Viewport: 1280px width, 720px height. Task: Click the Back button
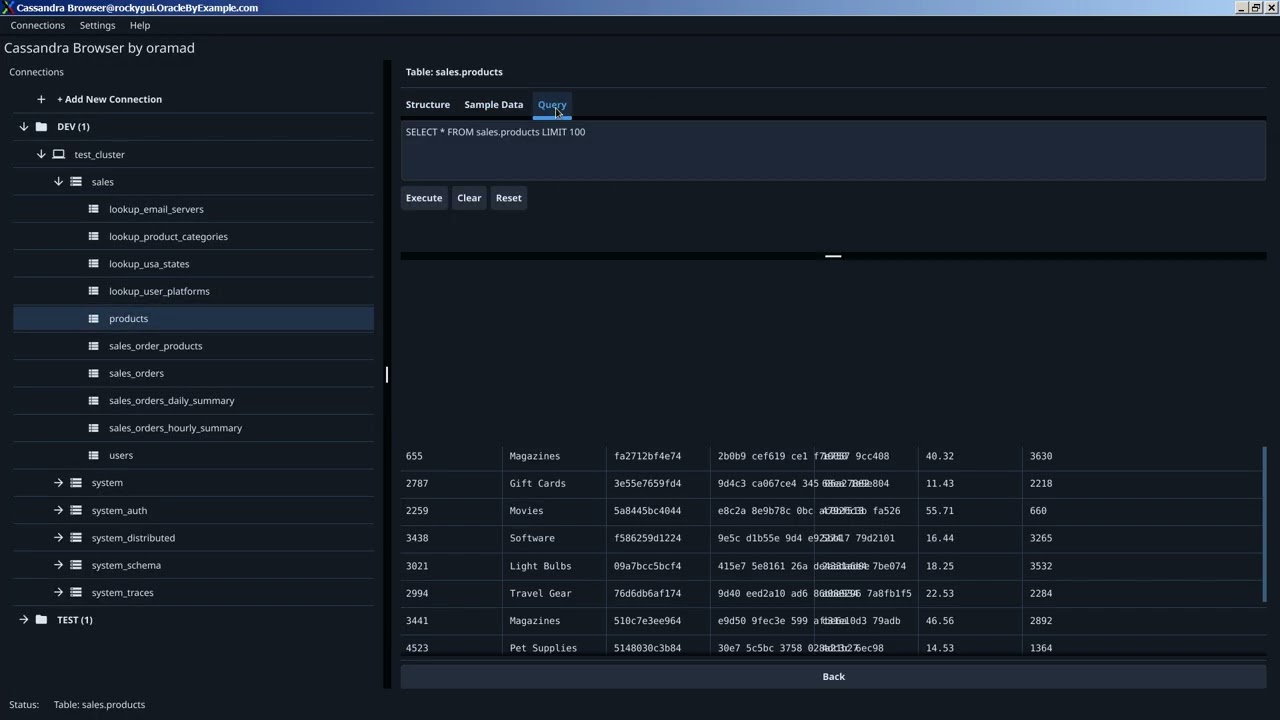[x=833, y=677]
